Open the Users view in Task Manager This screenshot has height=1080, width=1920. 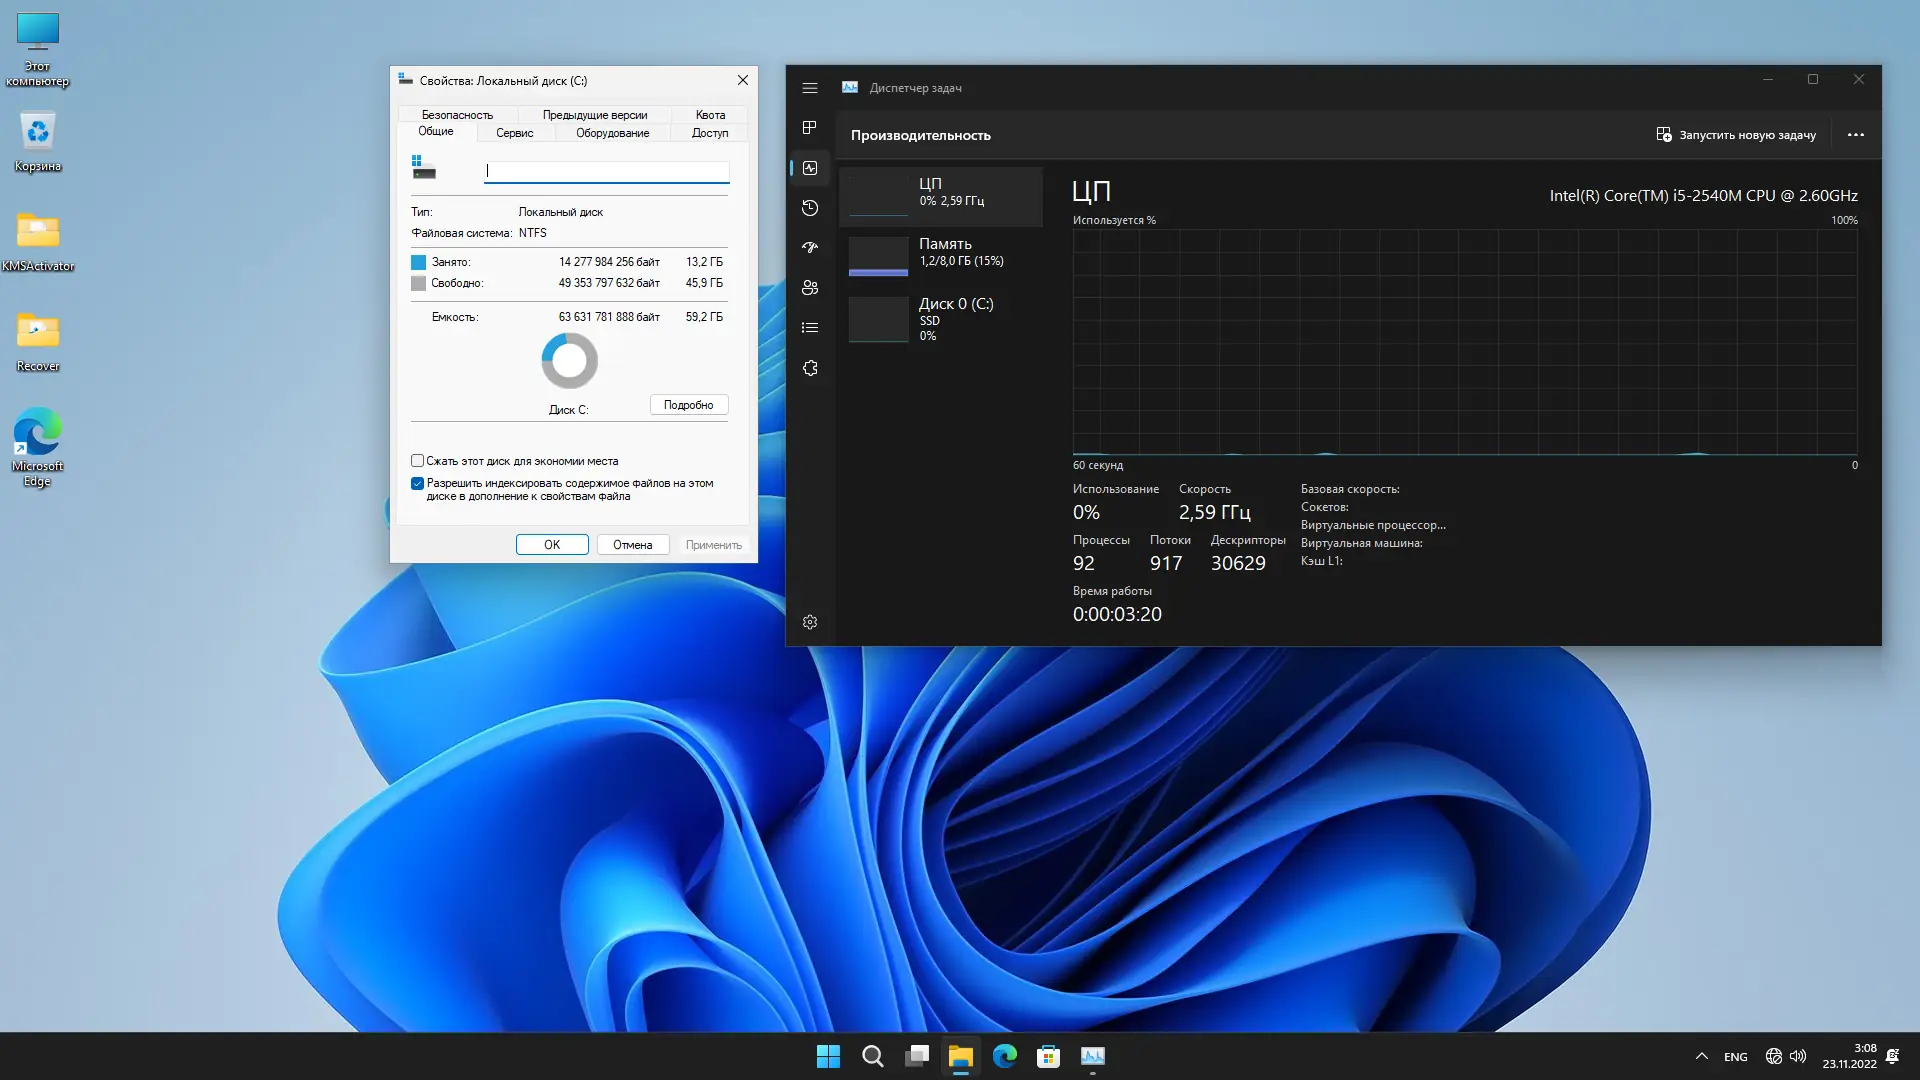pyautogui.click(x=810, y=287)
